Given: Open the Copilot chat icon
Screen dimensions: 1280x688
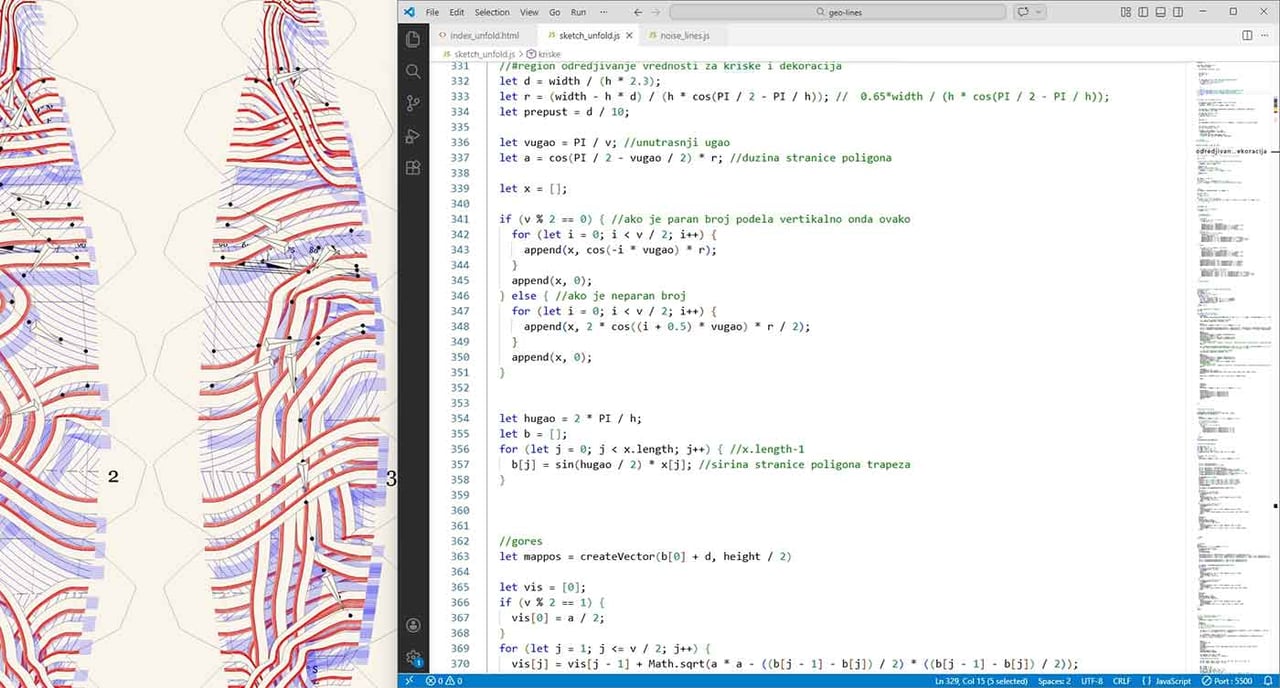Looking at the screenshot, I should (x=1022, y=12).
